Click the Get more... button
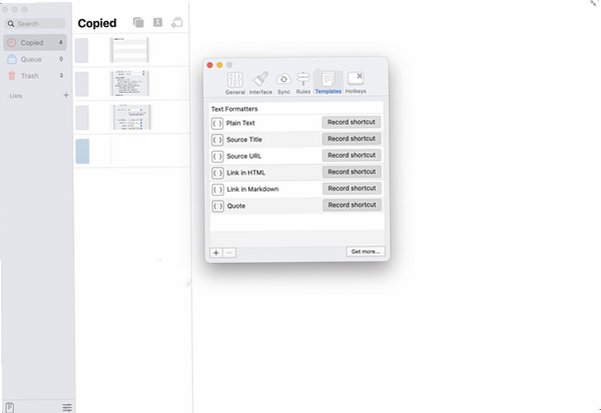The image size is (601, 413). point(365,251)
